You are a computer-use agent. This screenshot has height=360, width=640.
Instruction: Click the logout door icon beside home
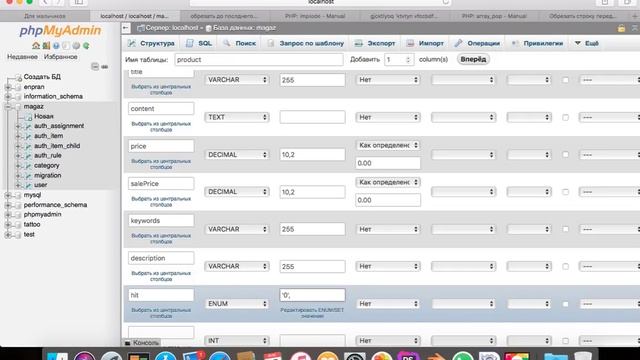click(46, 46)
